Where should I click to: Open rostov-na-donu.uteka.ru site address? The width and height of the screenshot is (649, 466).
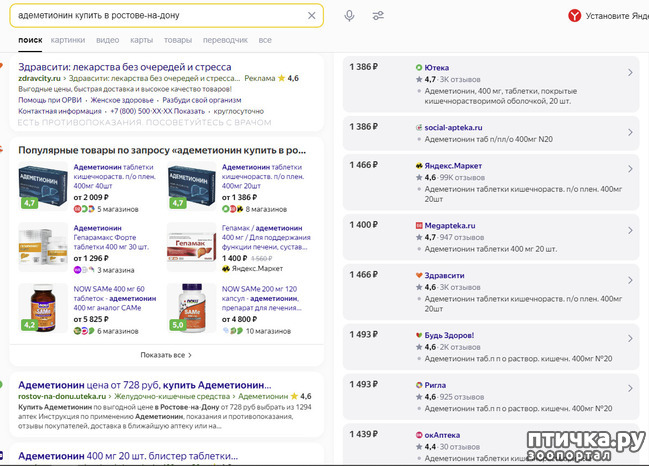click(x=62, y=396)
